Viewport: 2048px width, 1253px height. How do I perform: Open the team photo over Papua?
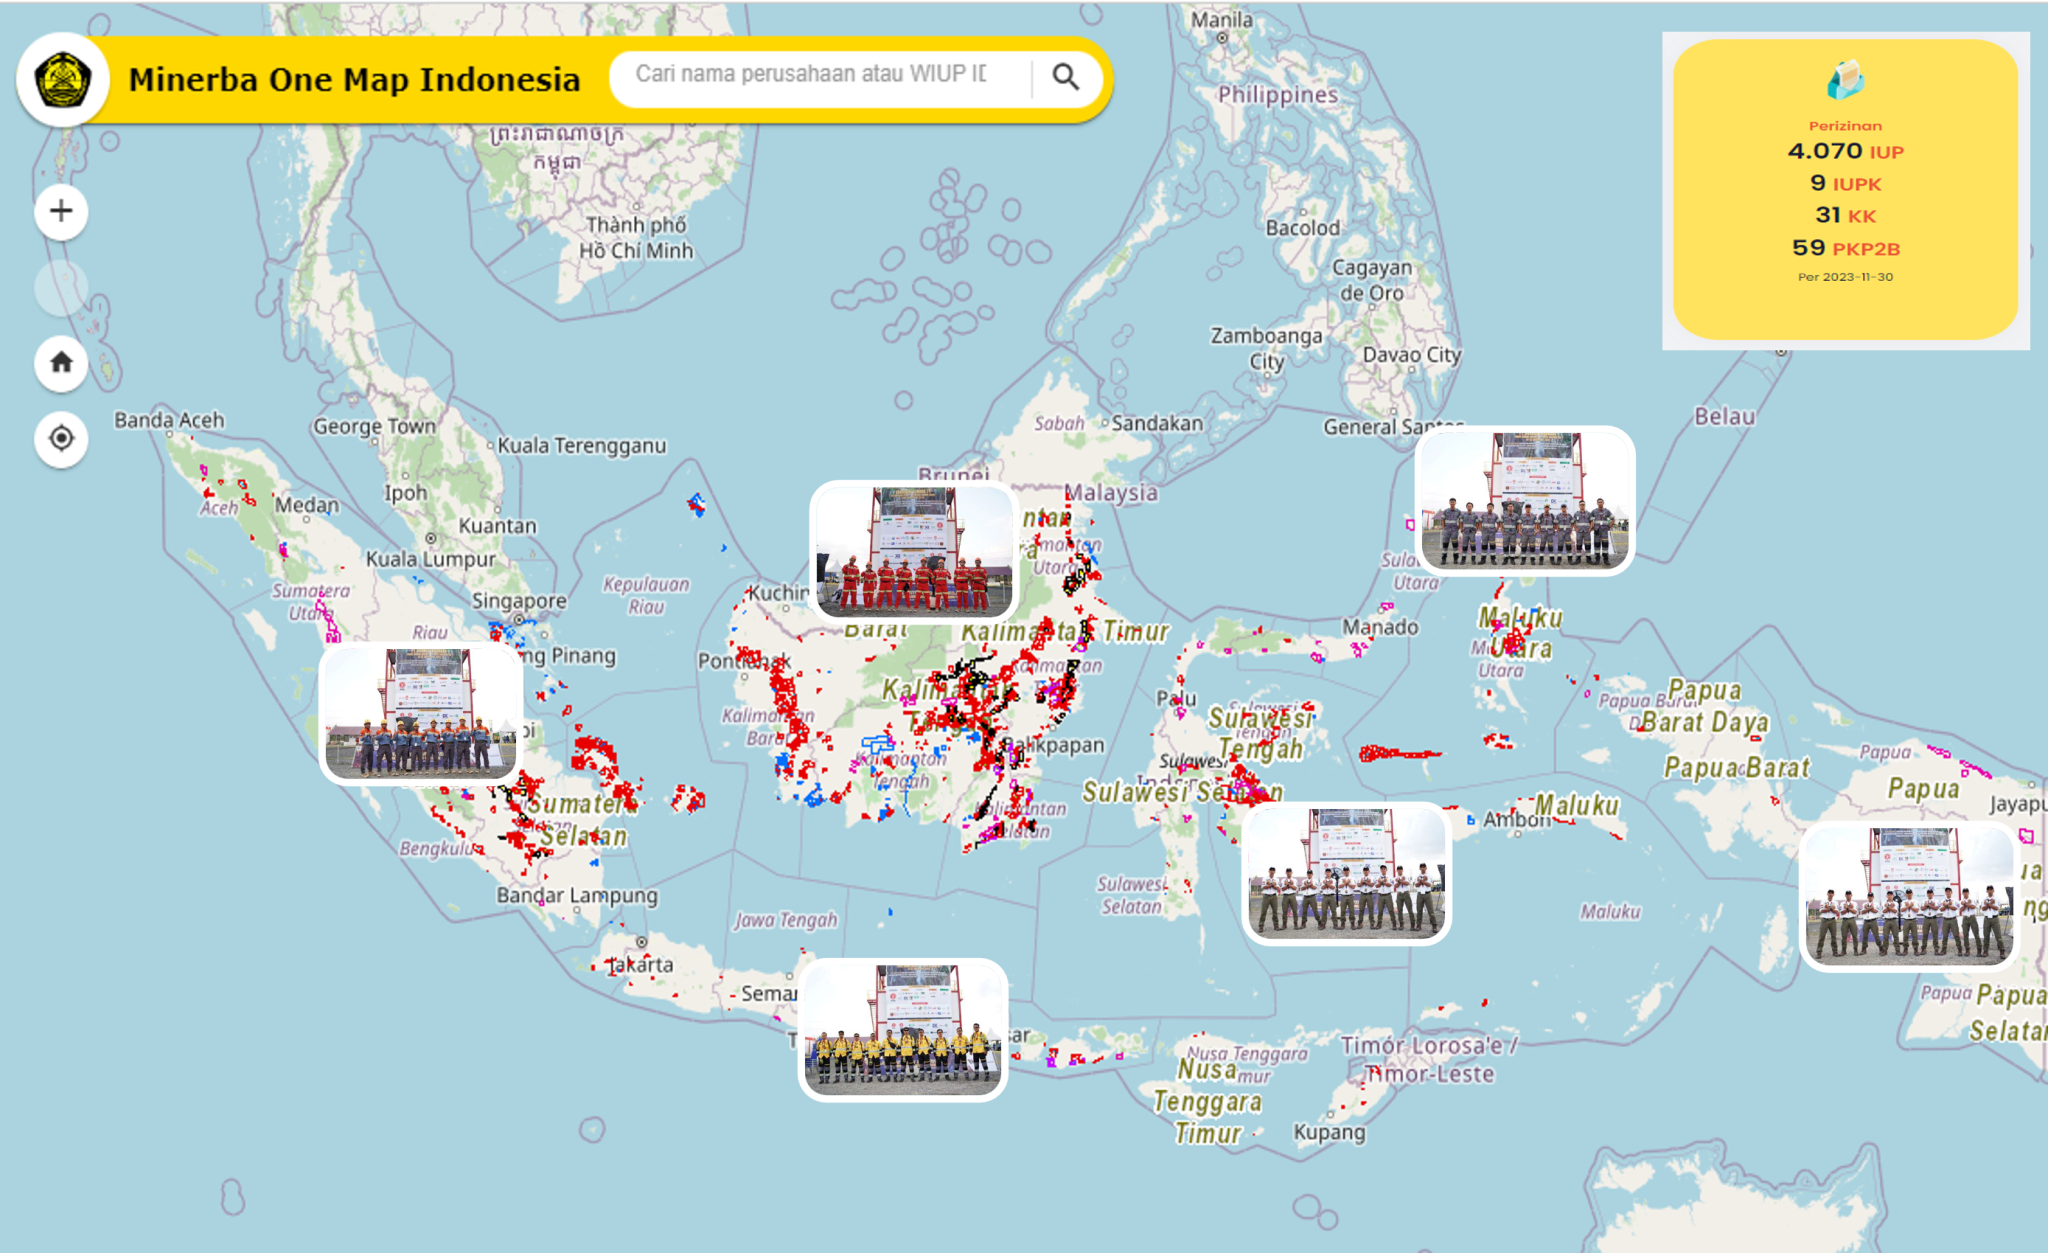[x=1908, y=896]
